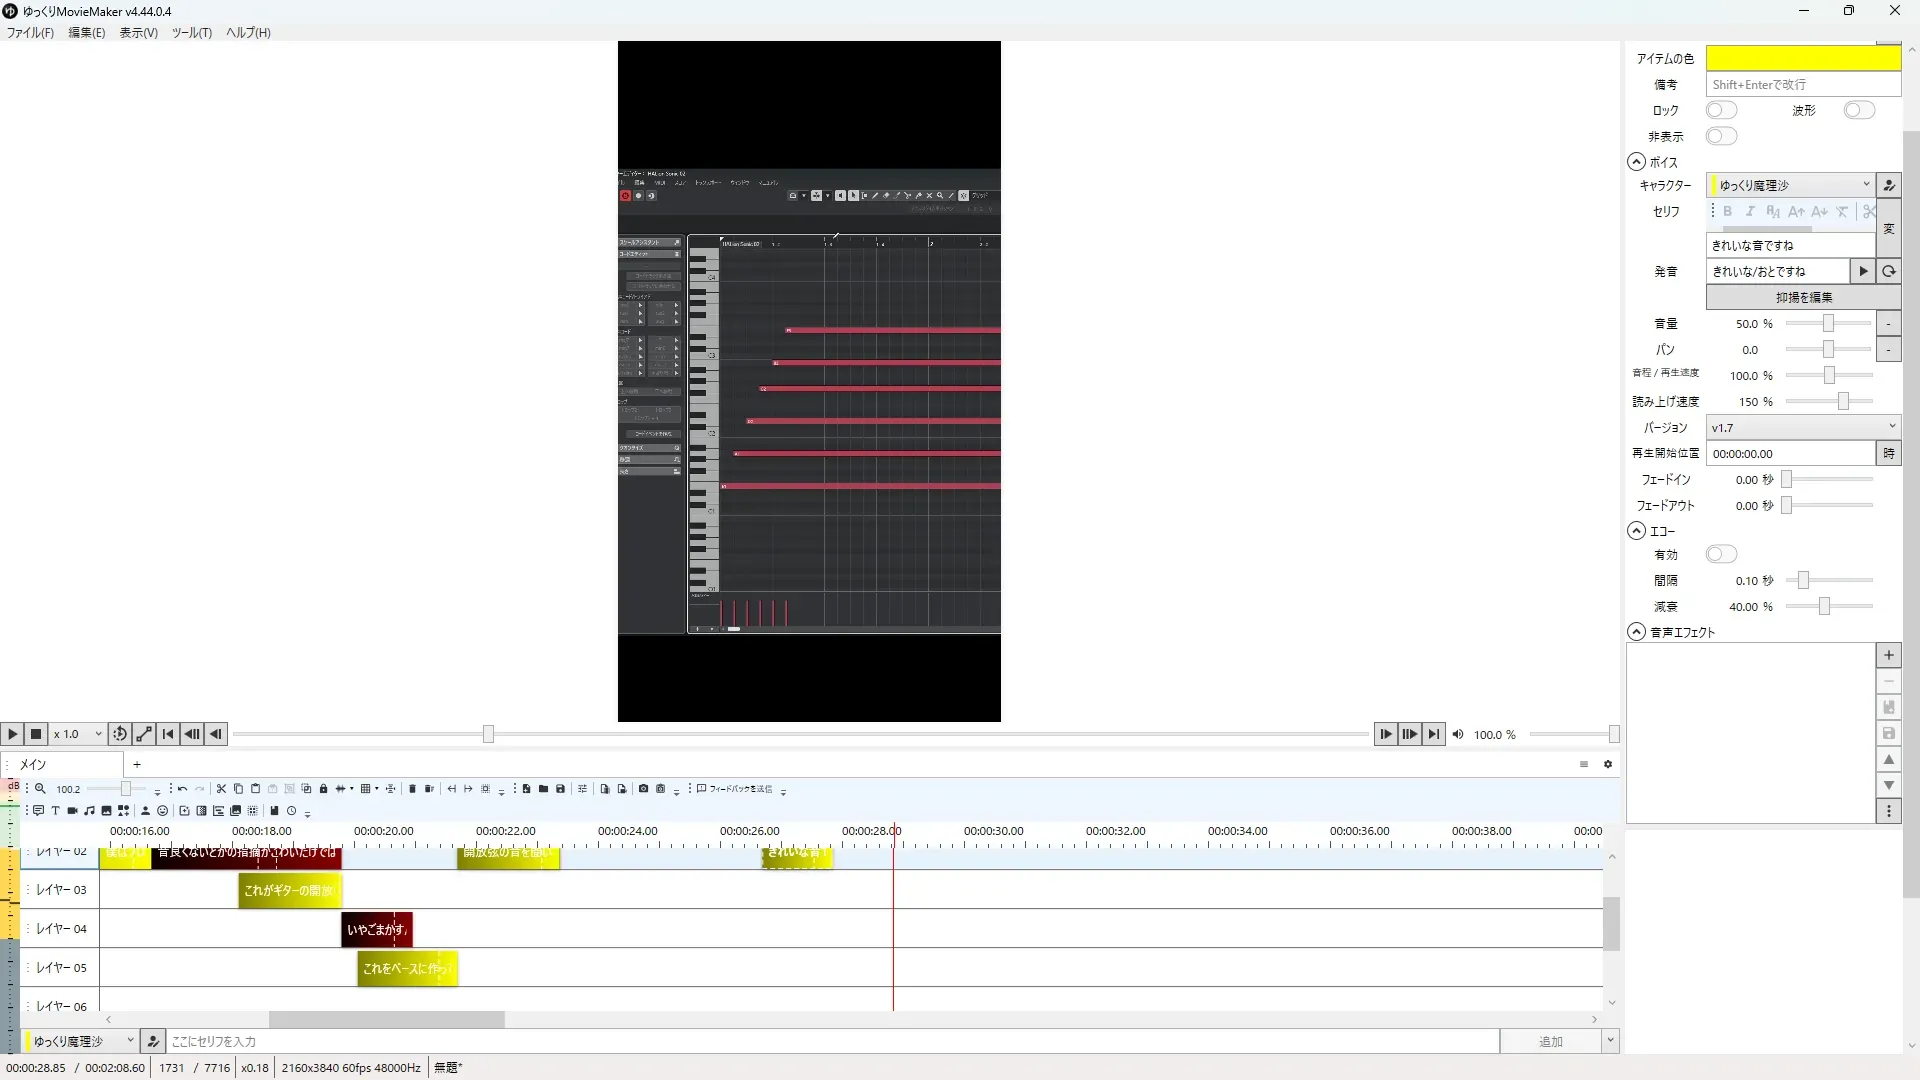Click the 抑揚を編集 button
Image resolution: width=1920 pixels, height=1080 pixels.
tap(1803, 297)
